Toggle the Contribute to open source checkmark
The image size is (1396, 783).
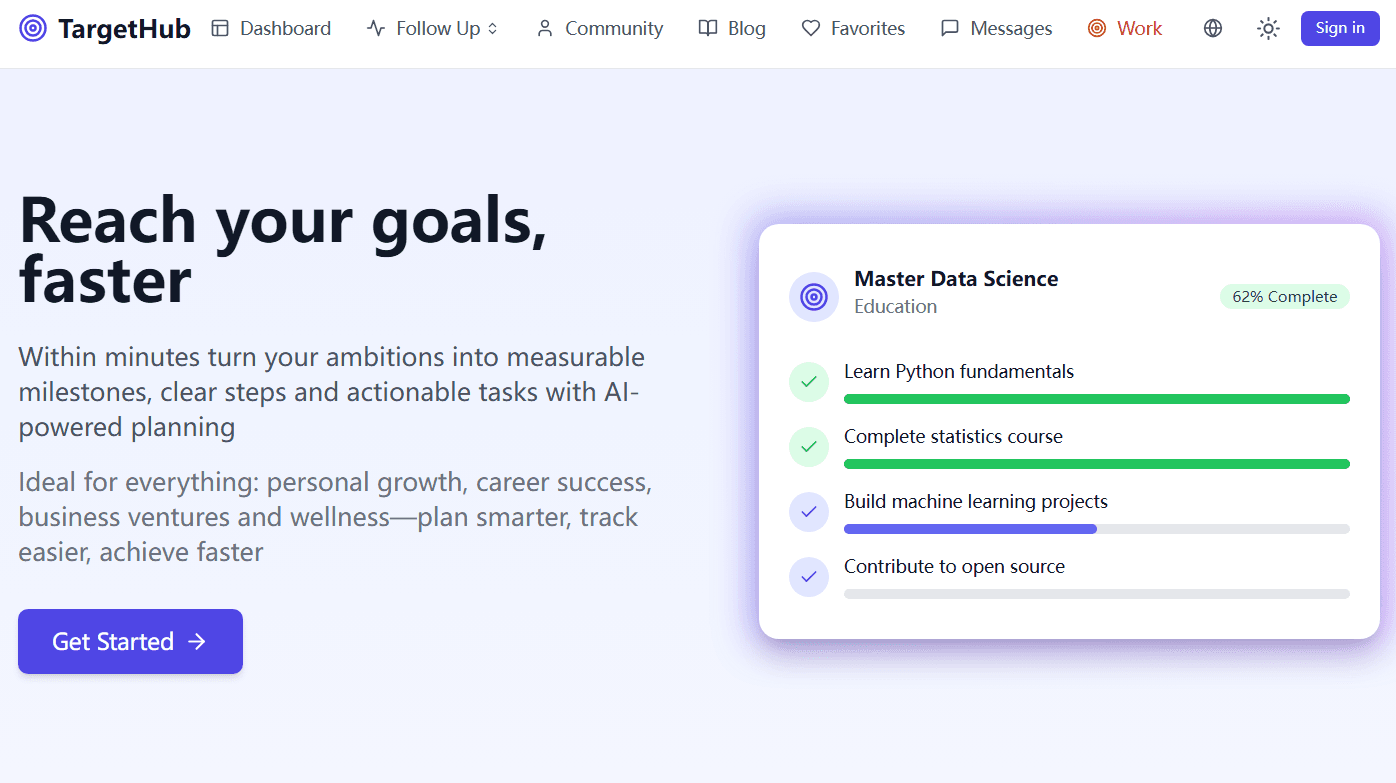tap(809, 577)
